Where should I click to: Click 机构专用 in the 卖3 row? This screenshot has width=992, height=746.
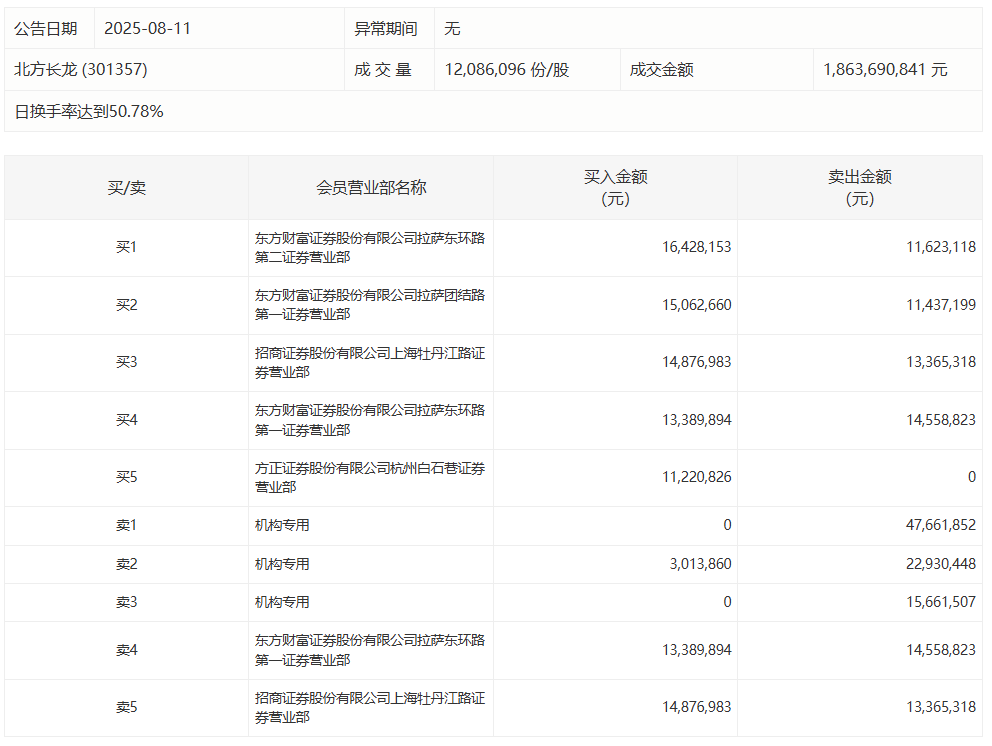[282, 602]
